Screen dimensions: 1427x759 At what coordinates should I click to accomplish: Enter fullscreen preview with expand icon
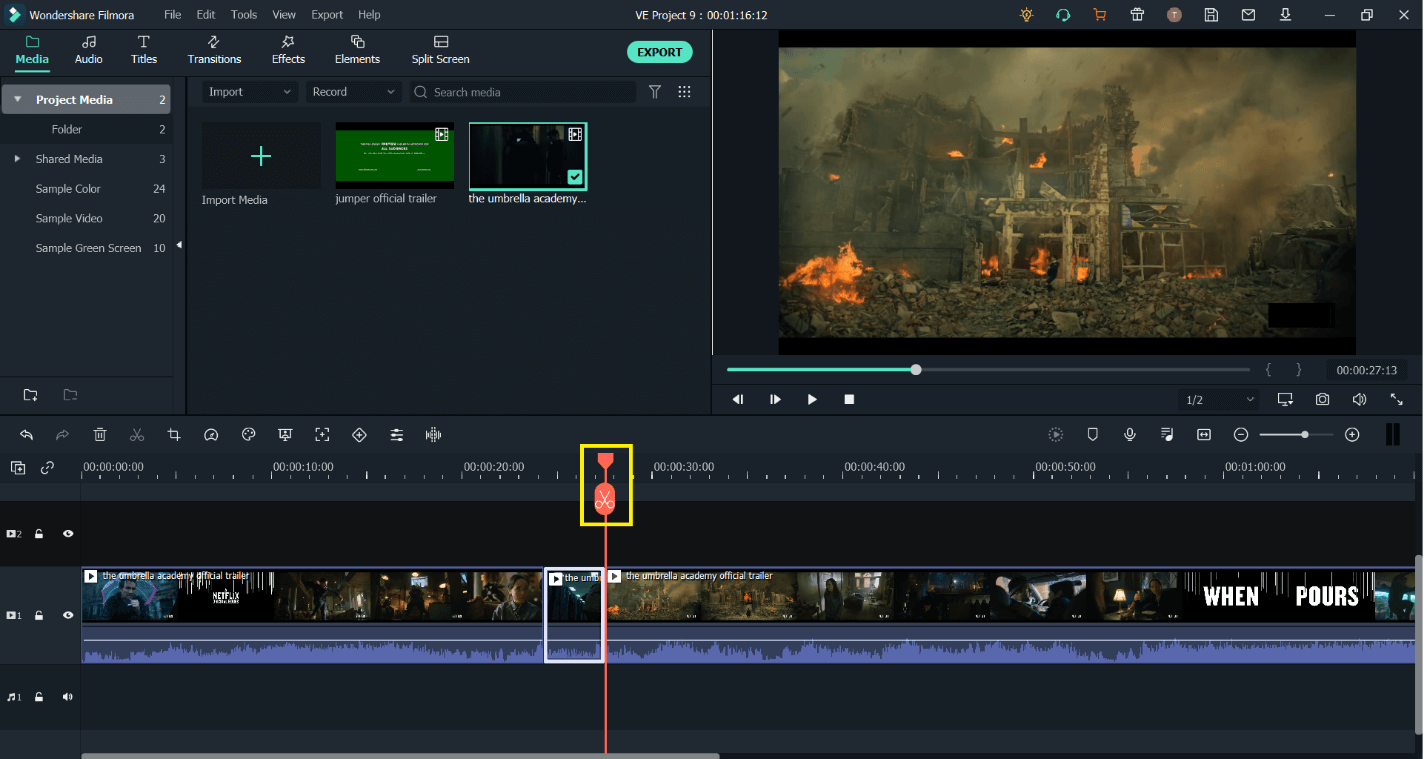click(1396, 399)
